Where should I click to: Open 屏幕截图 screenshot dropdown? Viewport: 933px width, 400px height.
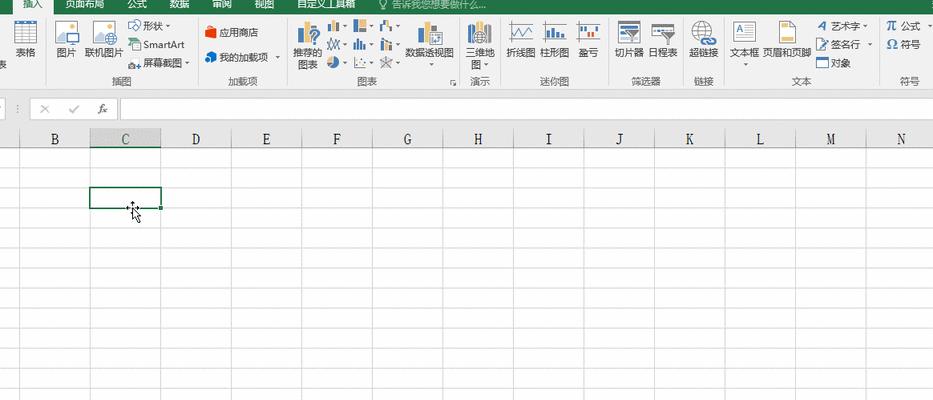point(159,63)
